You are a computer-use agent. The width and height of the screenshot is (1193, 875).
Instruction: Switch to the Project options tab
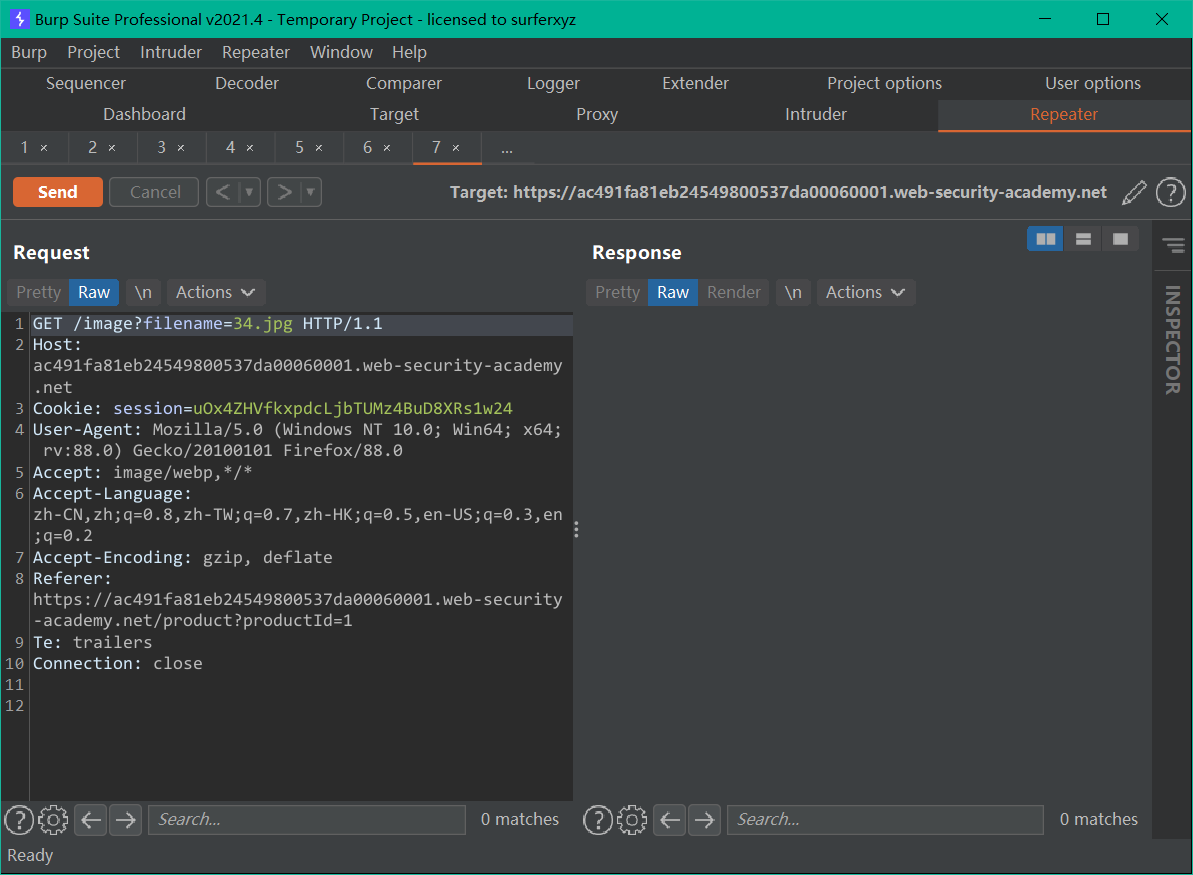tap(884, 84)
